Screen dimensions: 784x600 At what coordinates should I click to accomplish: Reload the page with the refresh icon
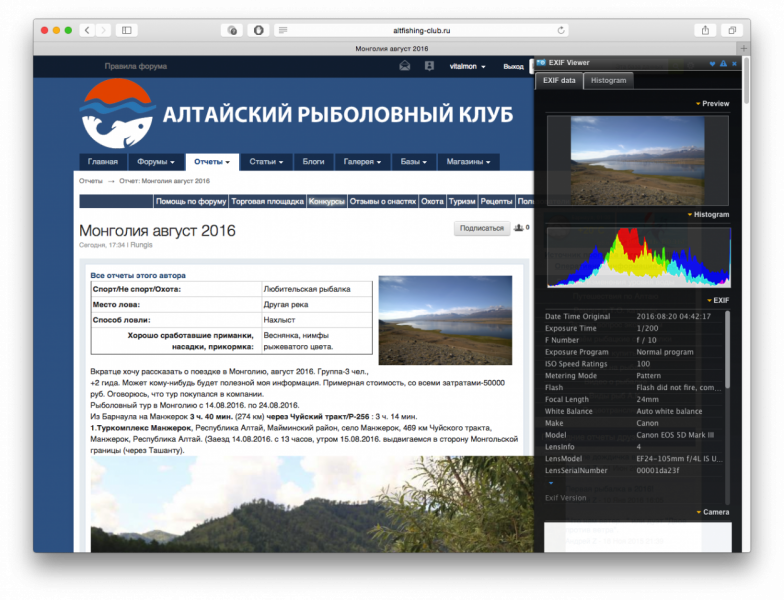tap(561, 30)
